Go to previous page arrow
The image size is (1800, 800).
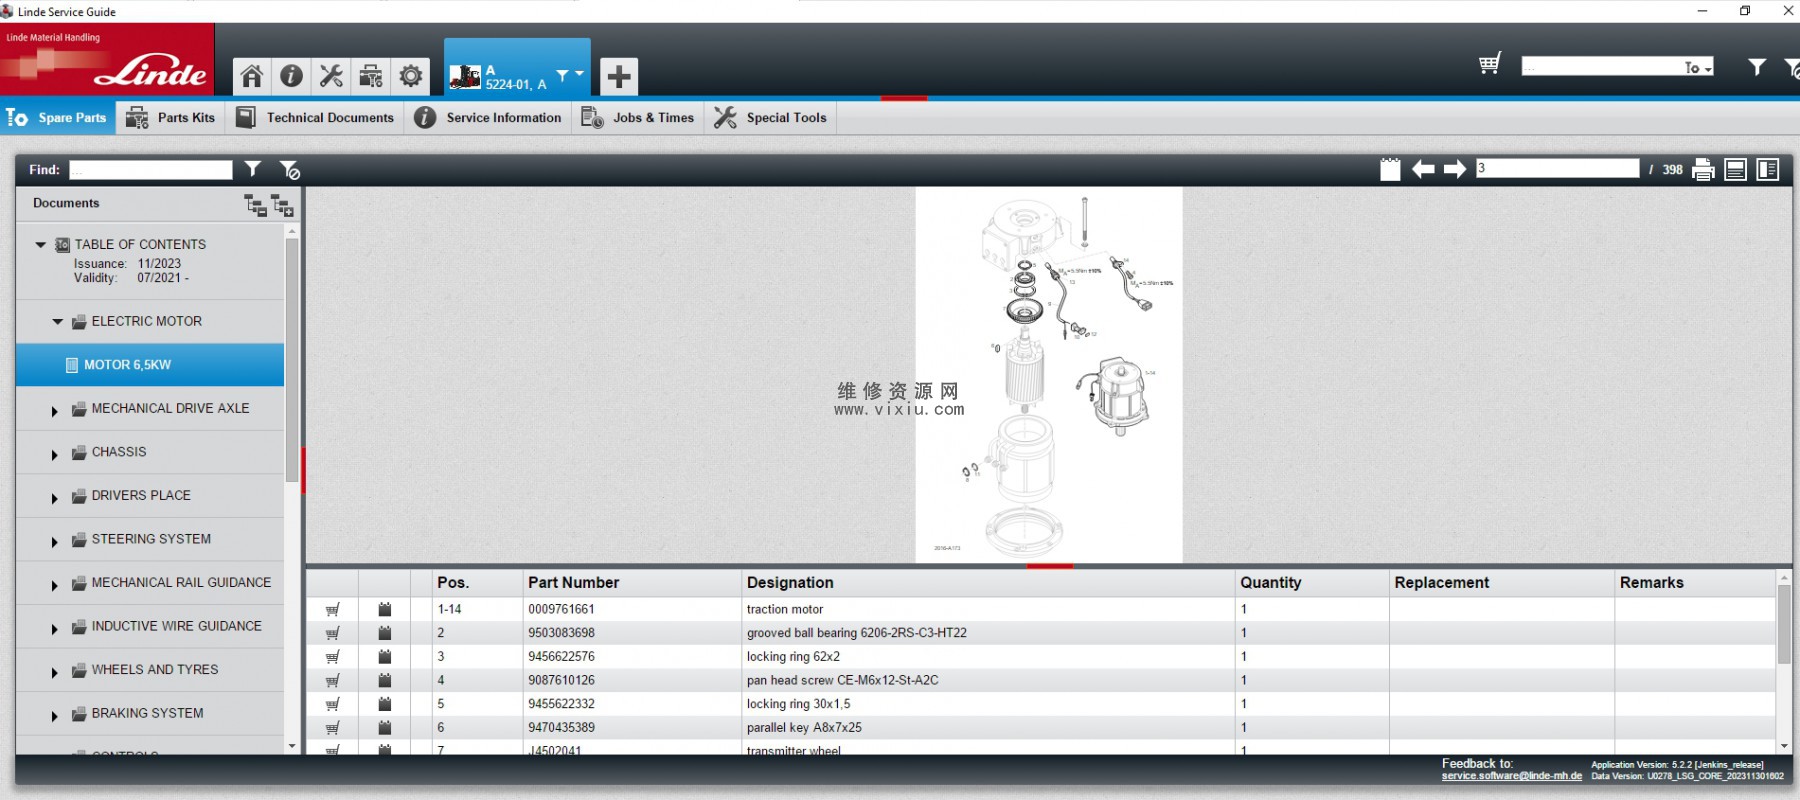(x=1423, y=169)
